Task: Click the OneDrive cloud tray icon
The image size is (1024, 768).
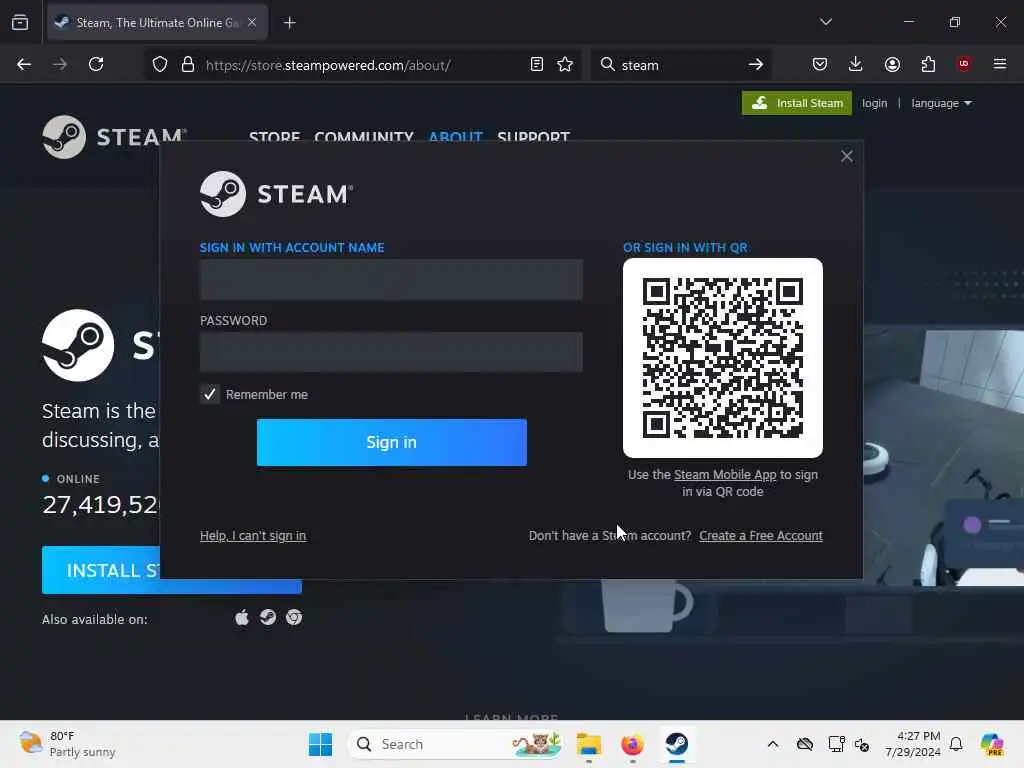Action: pyautogui.click(x=805, y=744)
